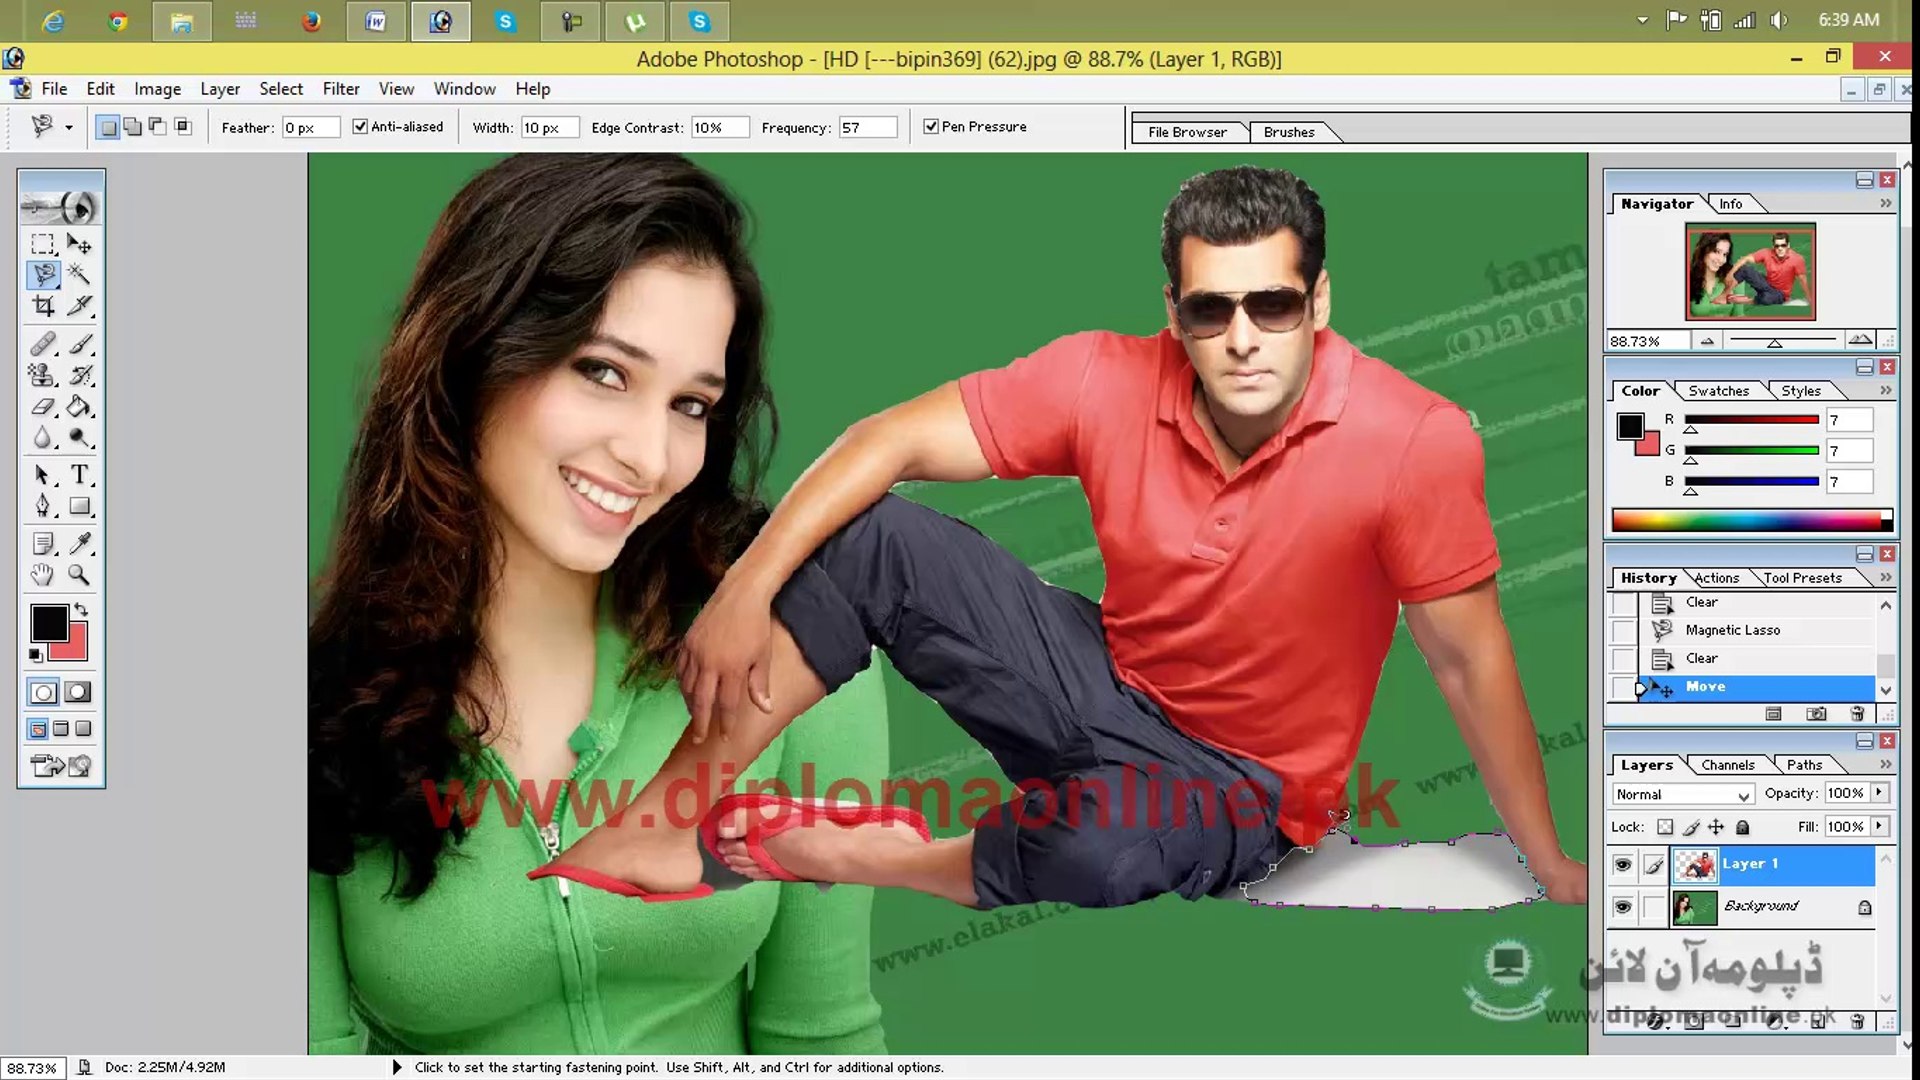Select the Magnetic Lasso history state
1920x1080 pixels.
pos(1732,630)
